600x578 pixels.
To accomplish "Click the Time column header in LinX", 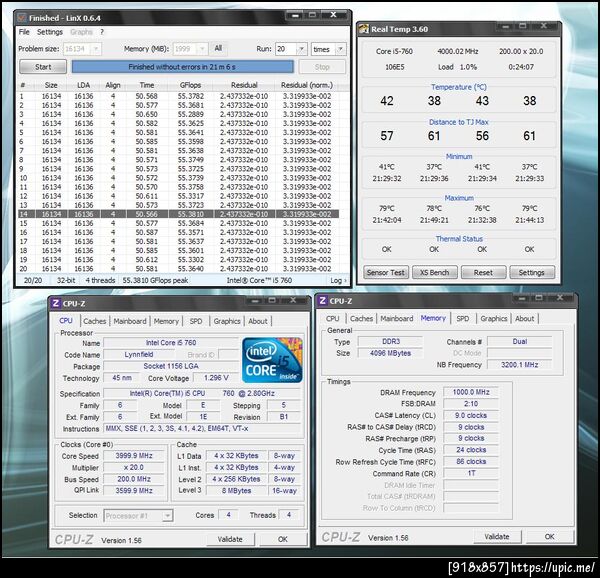I will [147, 85].
